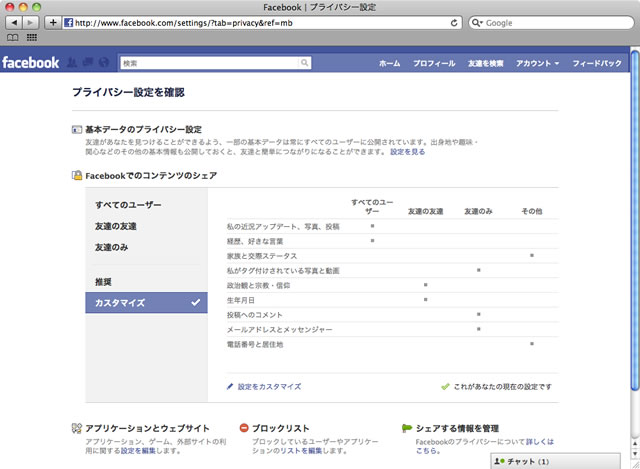Click the 政治観と宗教・信仰 row label
Viewport: 640px width, 469px height.
click(258, 285)
